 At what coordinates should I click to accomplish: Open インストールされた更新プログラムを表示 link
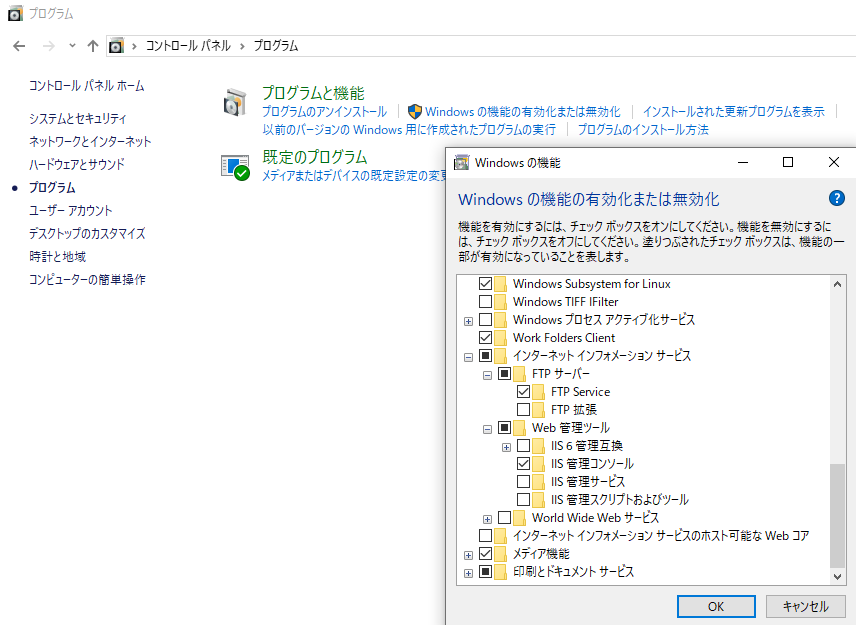tap(733, 112)
